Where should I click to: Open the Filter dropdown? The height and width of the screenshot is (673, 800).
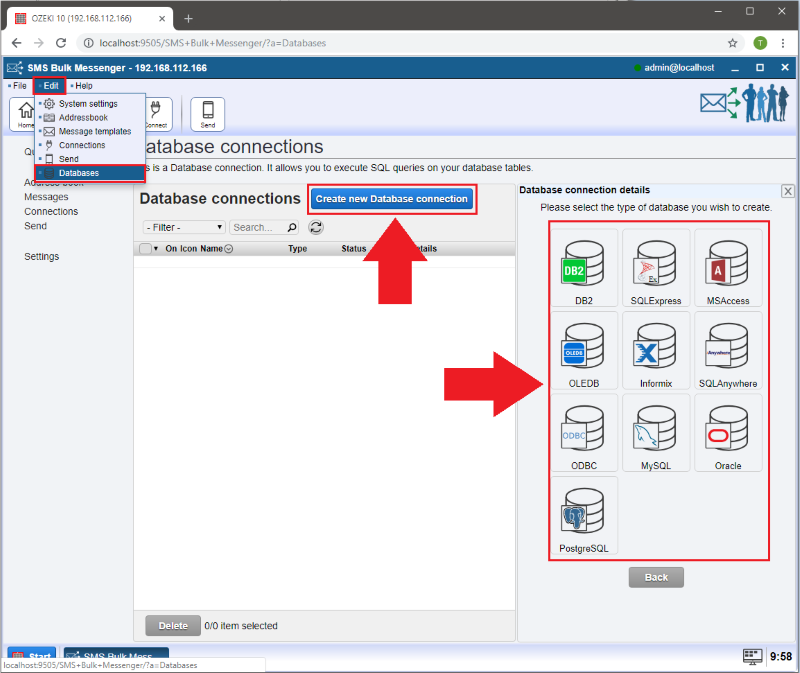click(184, 228)
